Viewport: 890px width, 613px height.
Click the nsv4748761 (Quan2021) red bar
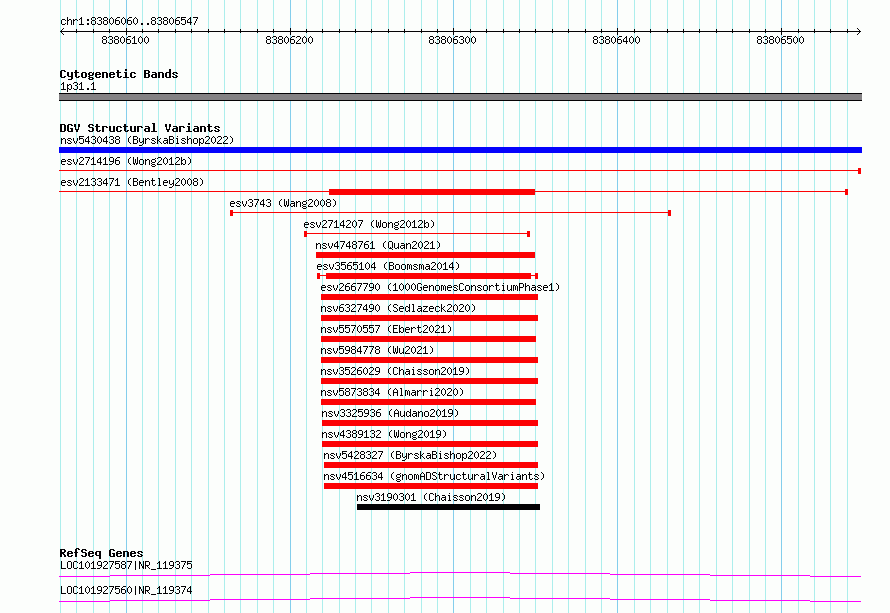coord(425,255)
